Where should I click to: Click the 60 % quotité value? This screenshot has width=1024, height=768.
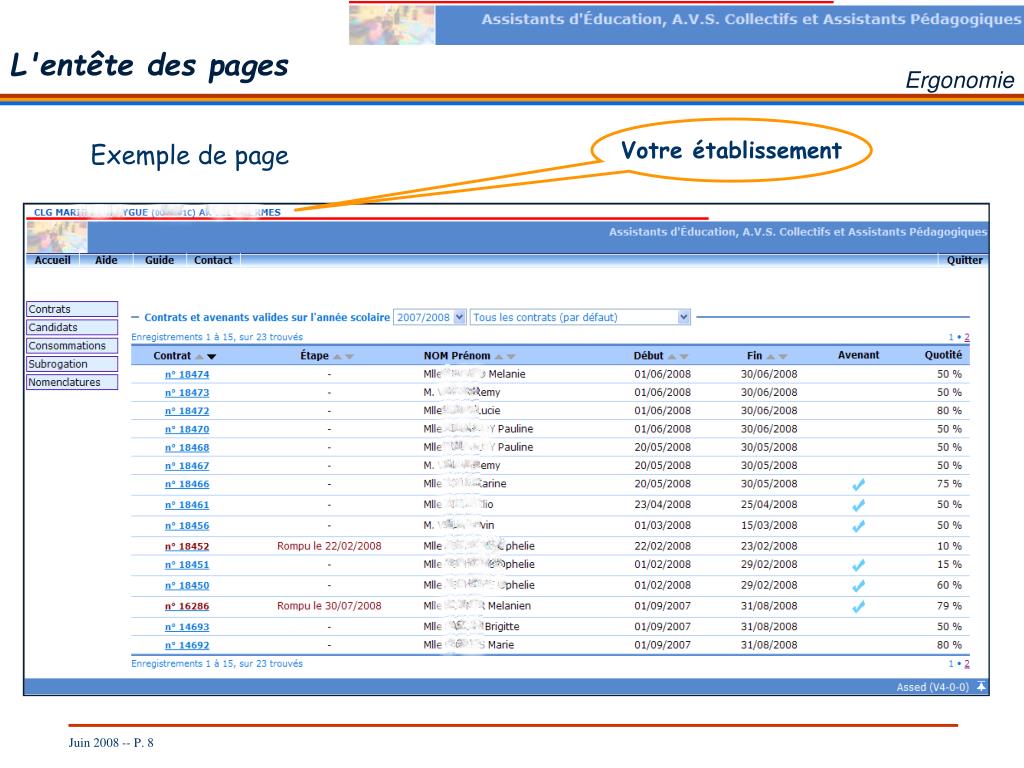point(949,585)
